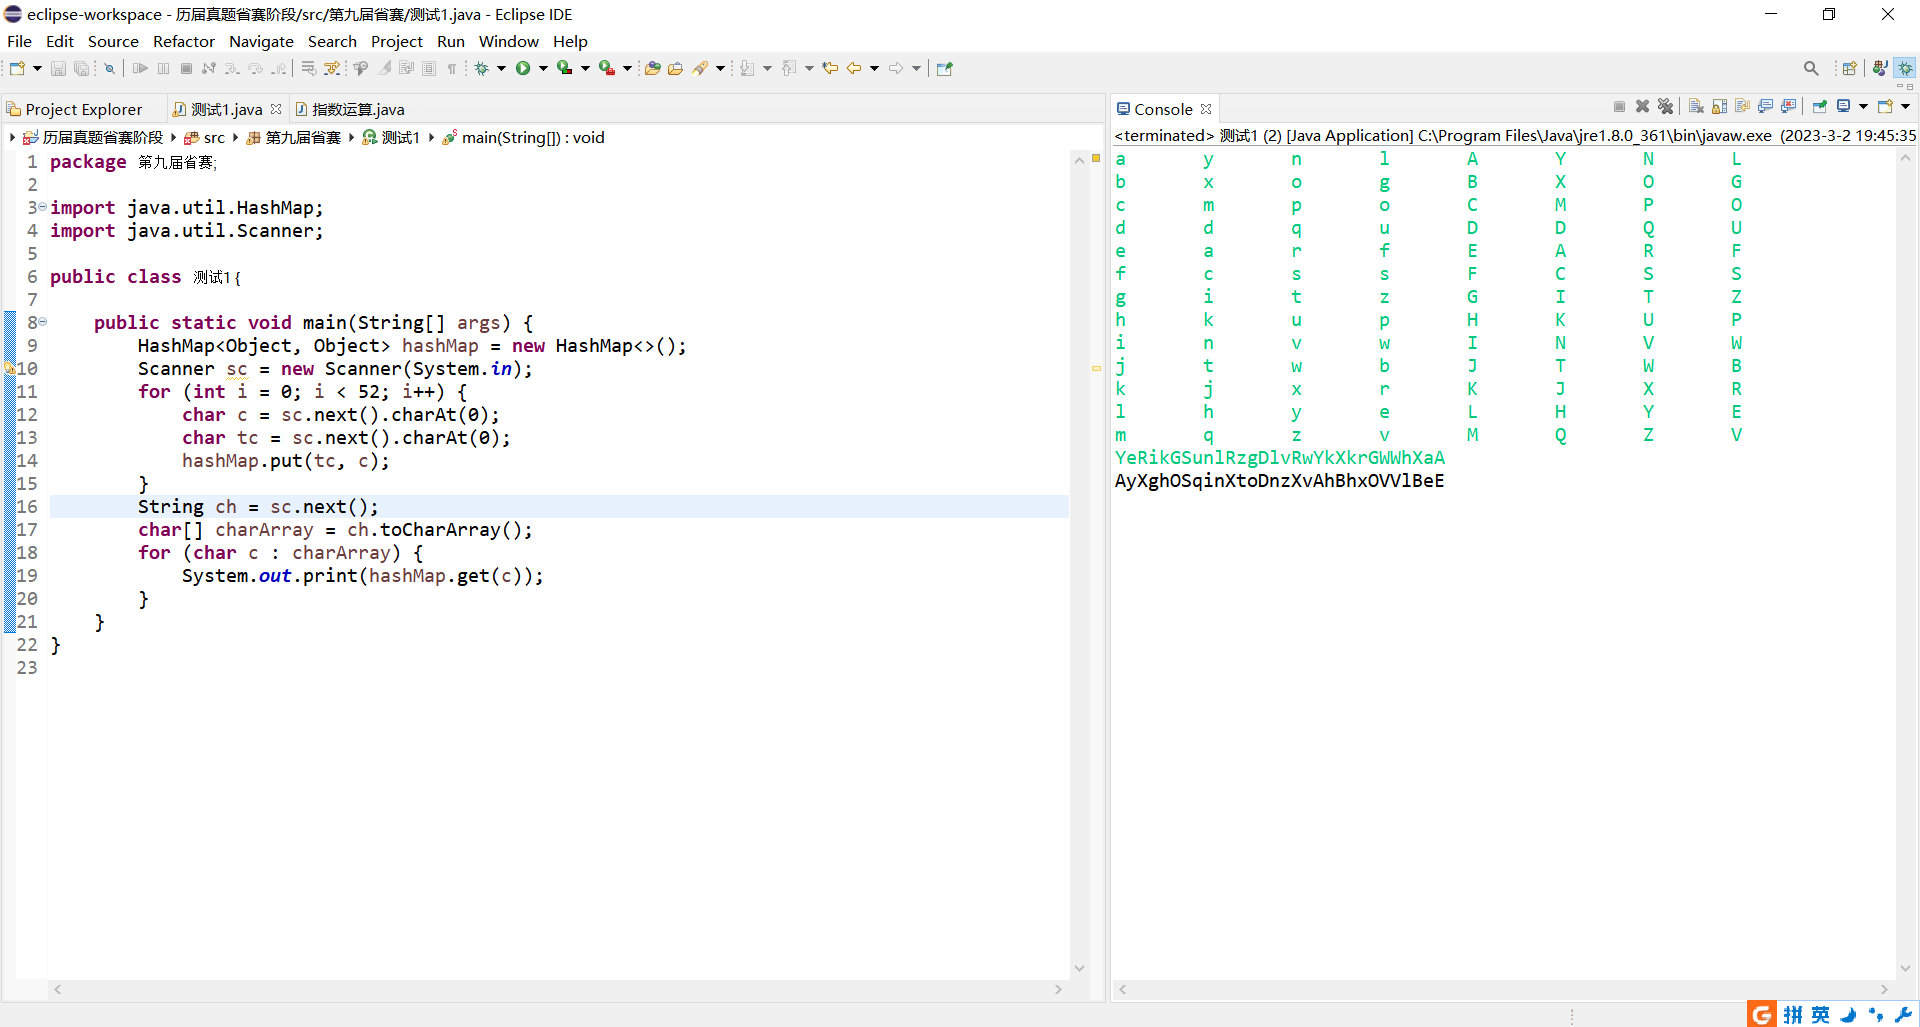Toggle Pin Editor in main toolbar
Viewport: 1920px width, 1027px height.
[945, 68]
